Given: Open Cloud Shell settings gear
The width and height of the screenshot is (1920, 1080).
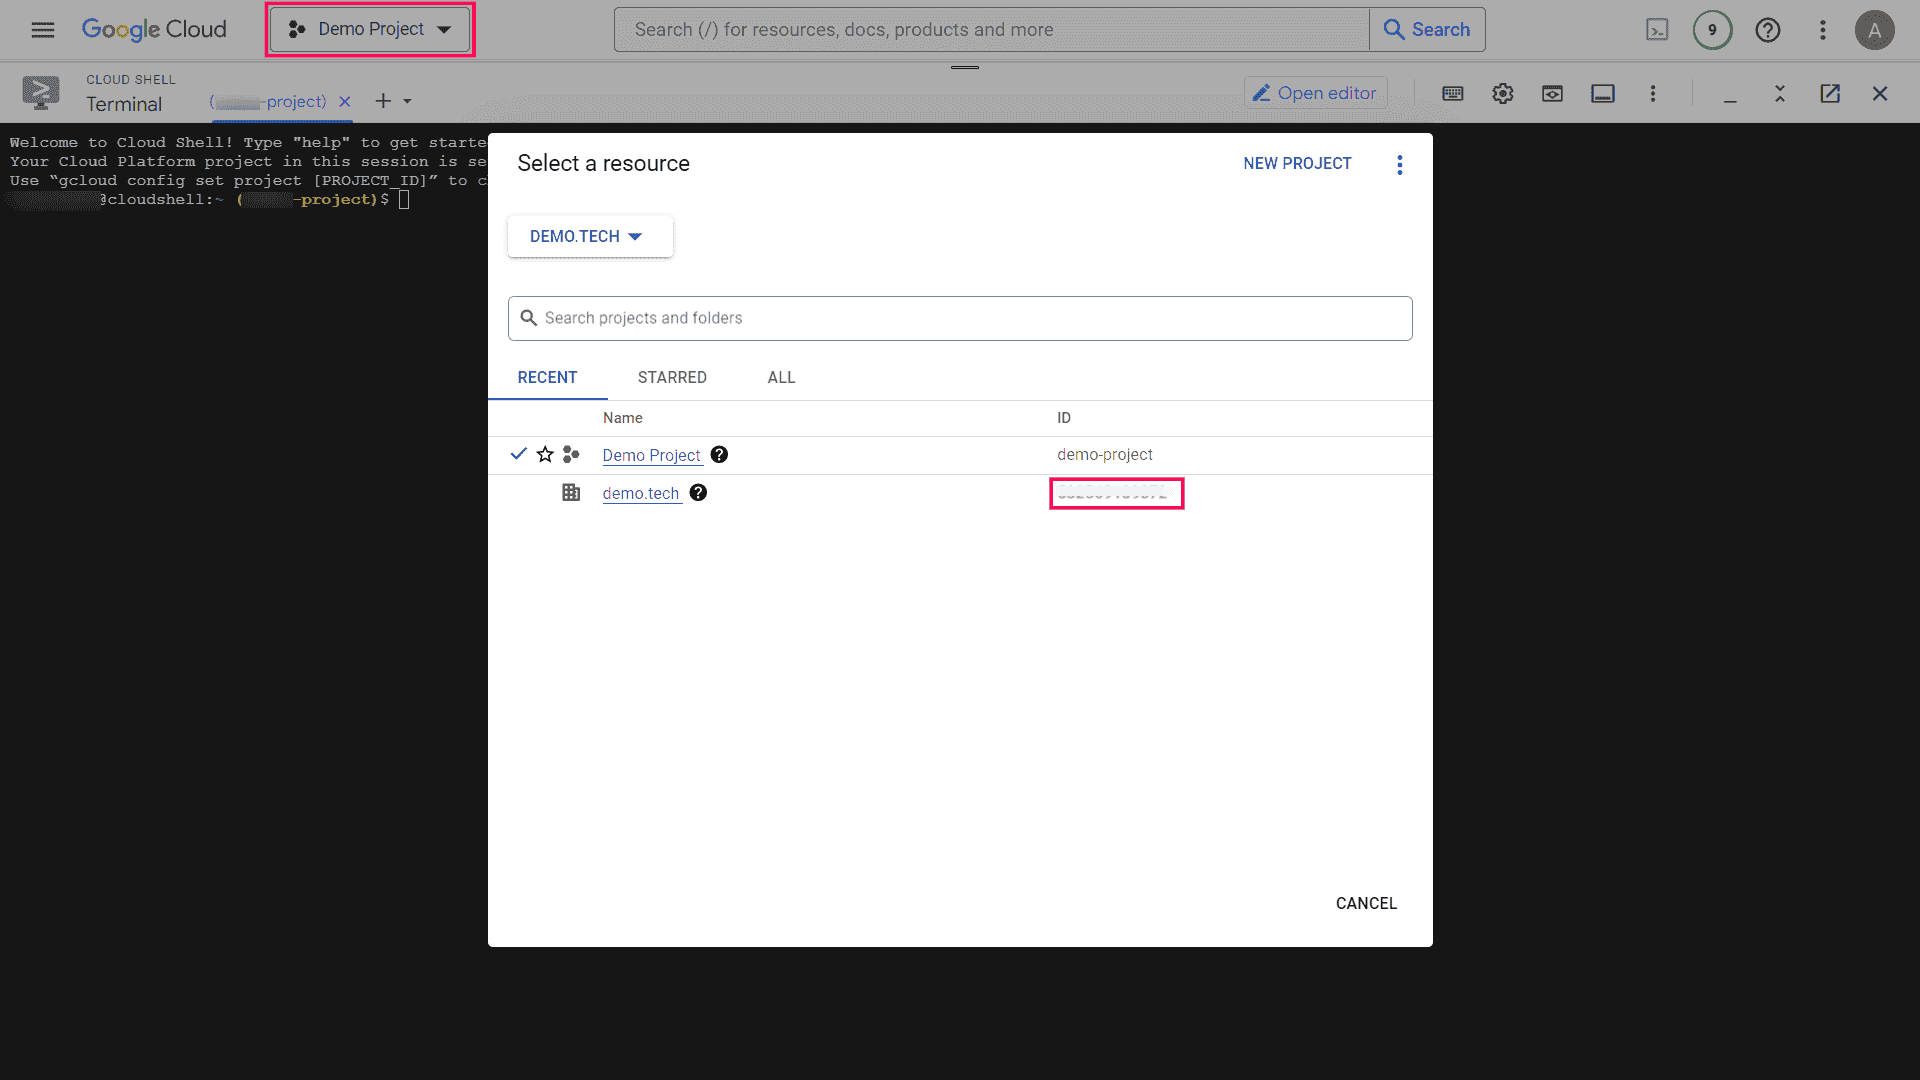Looking at the screenshot, I should coord(1502,93).
